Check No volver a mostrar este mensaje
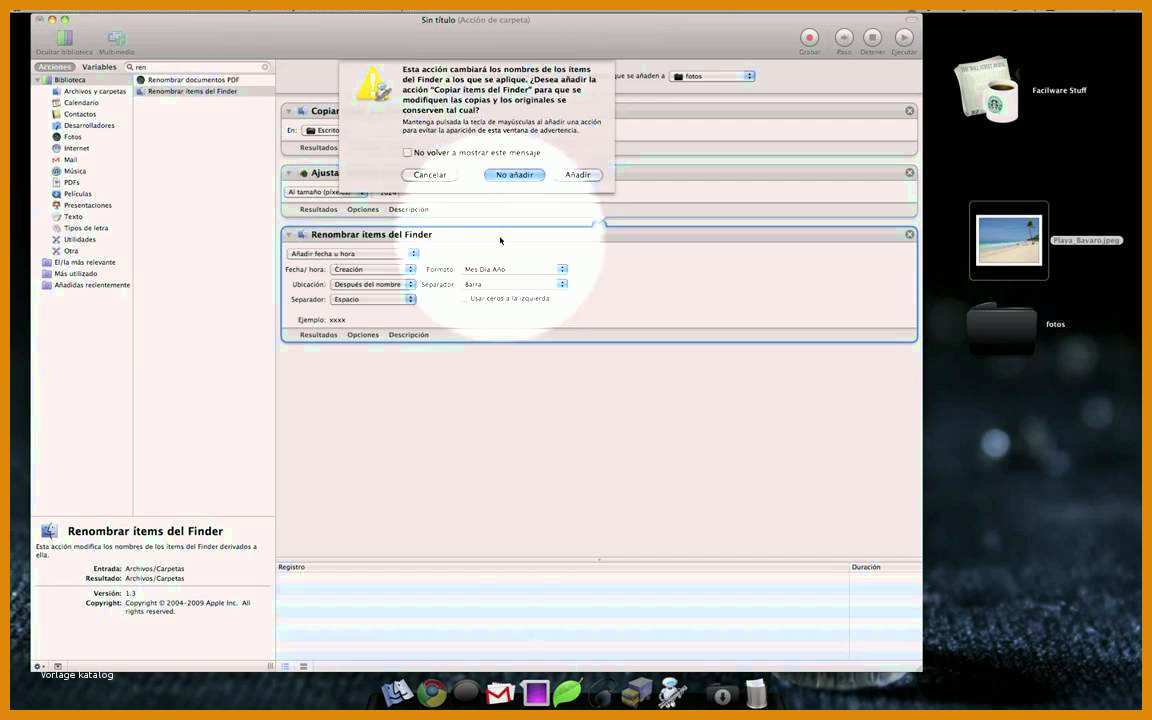1152x720 pixels. (407, 153)
